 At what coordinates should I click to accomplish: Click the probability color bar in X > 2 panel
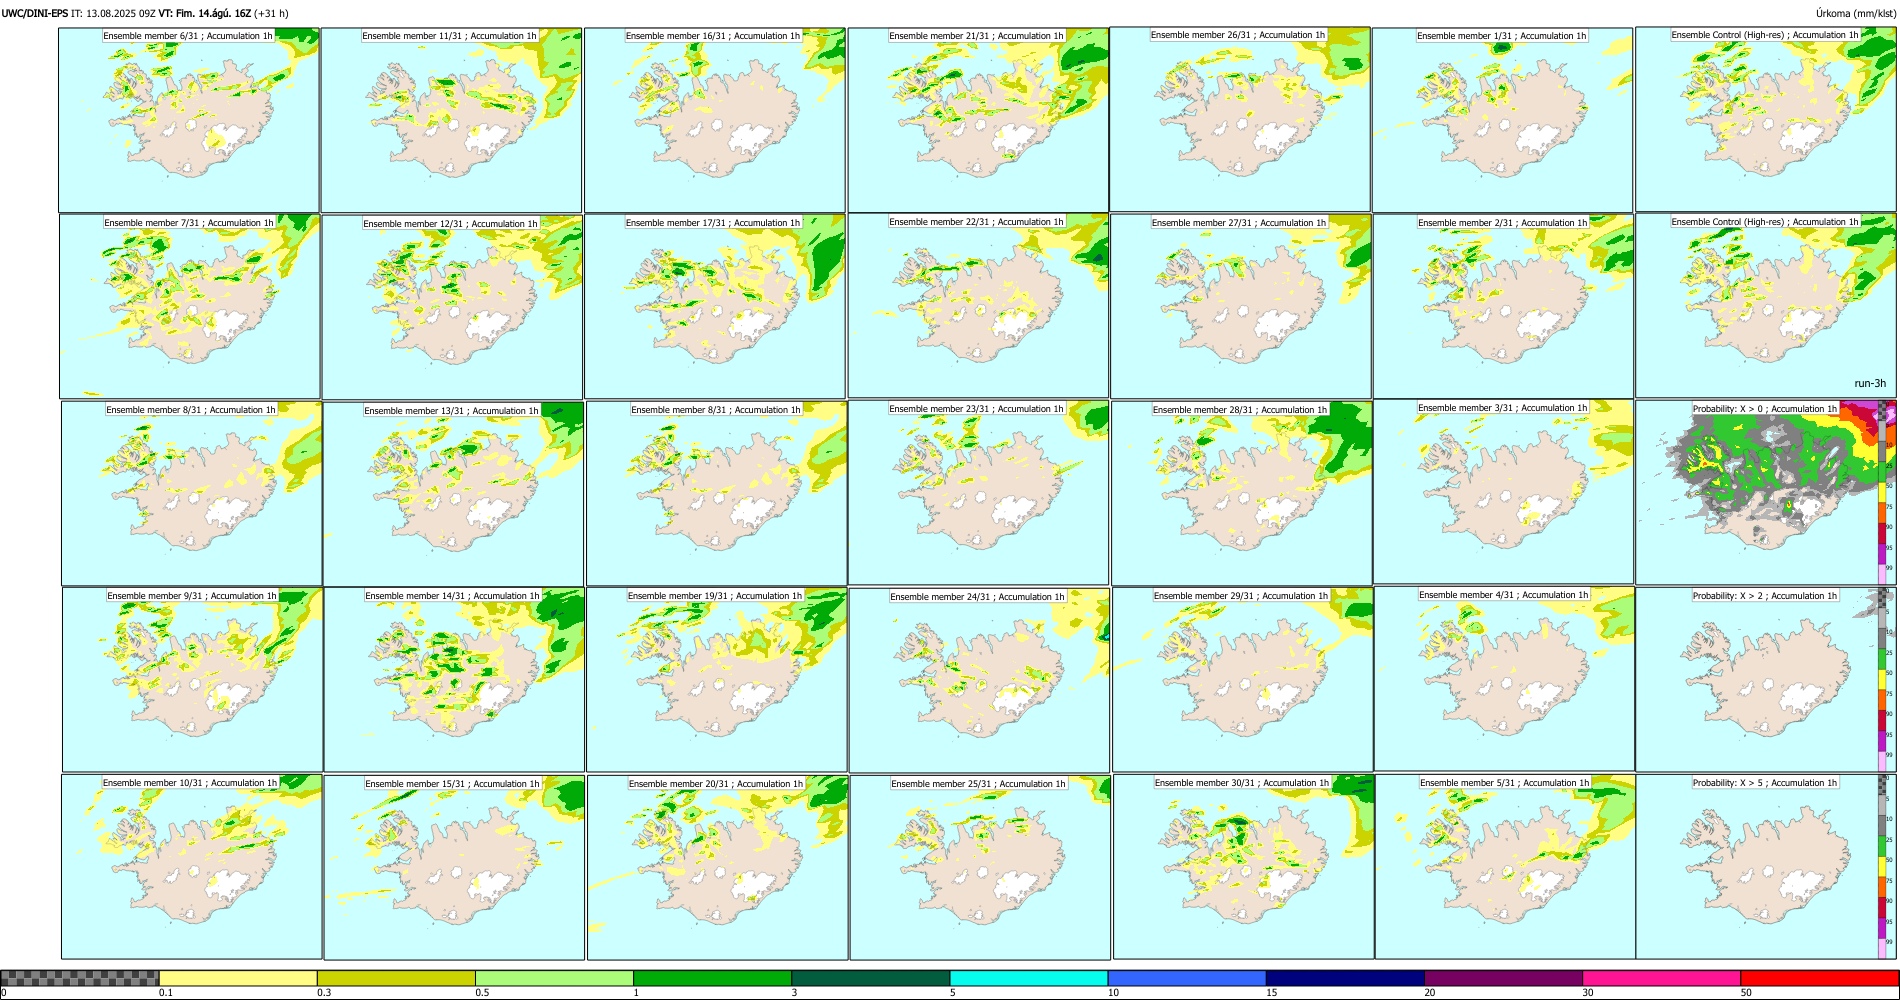[x=1883, y=680]
